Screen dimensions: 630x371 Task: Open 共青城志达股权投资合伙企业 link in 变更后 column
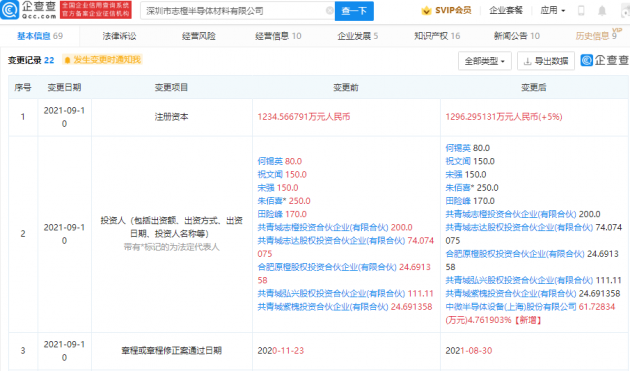pos(520,228)
